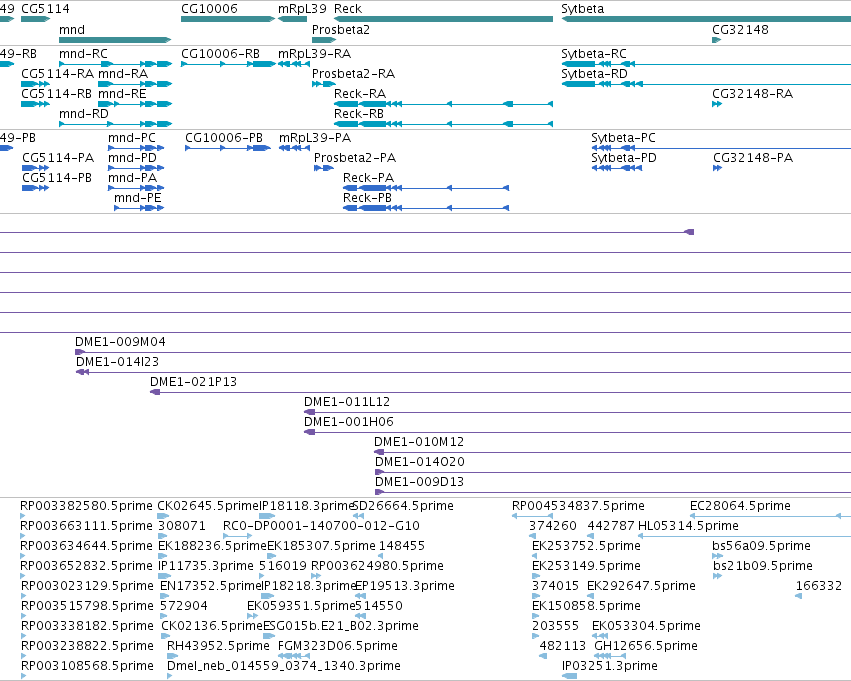
Task: Select BAC clone DME1-011L12
Action: click(x=347, y=402)
